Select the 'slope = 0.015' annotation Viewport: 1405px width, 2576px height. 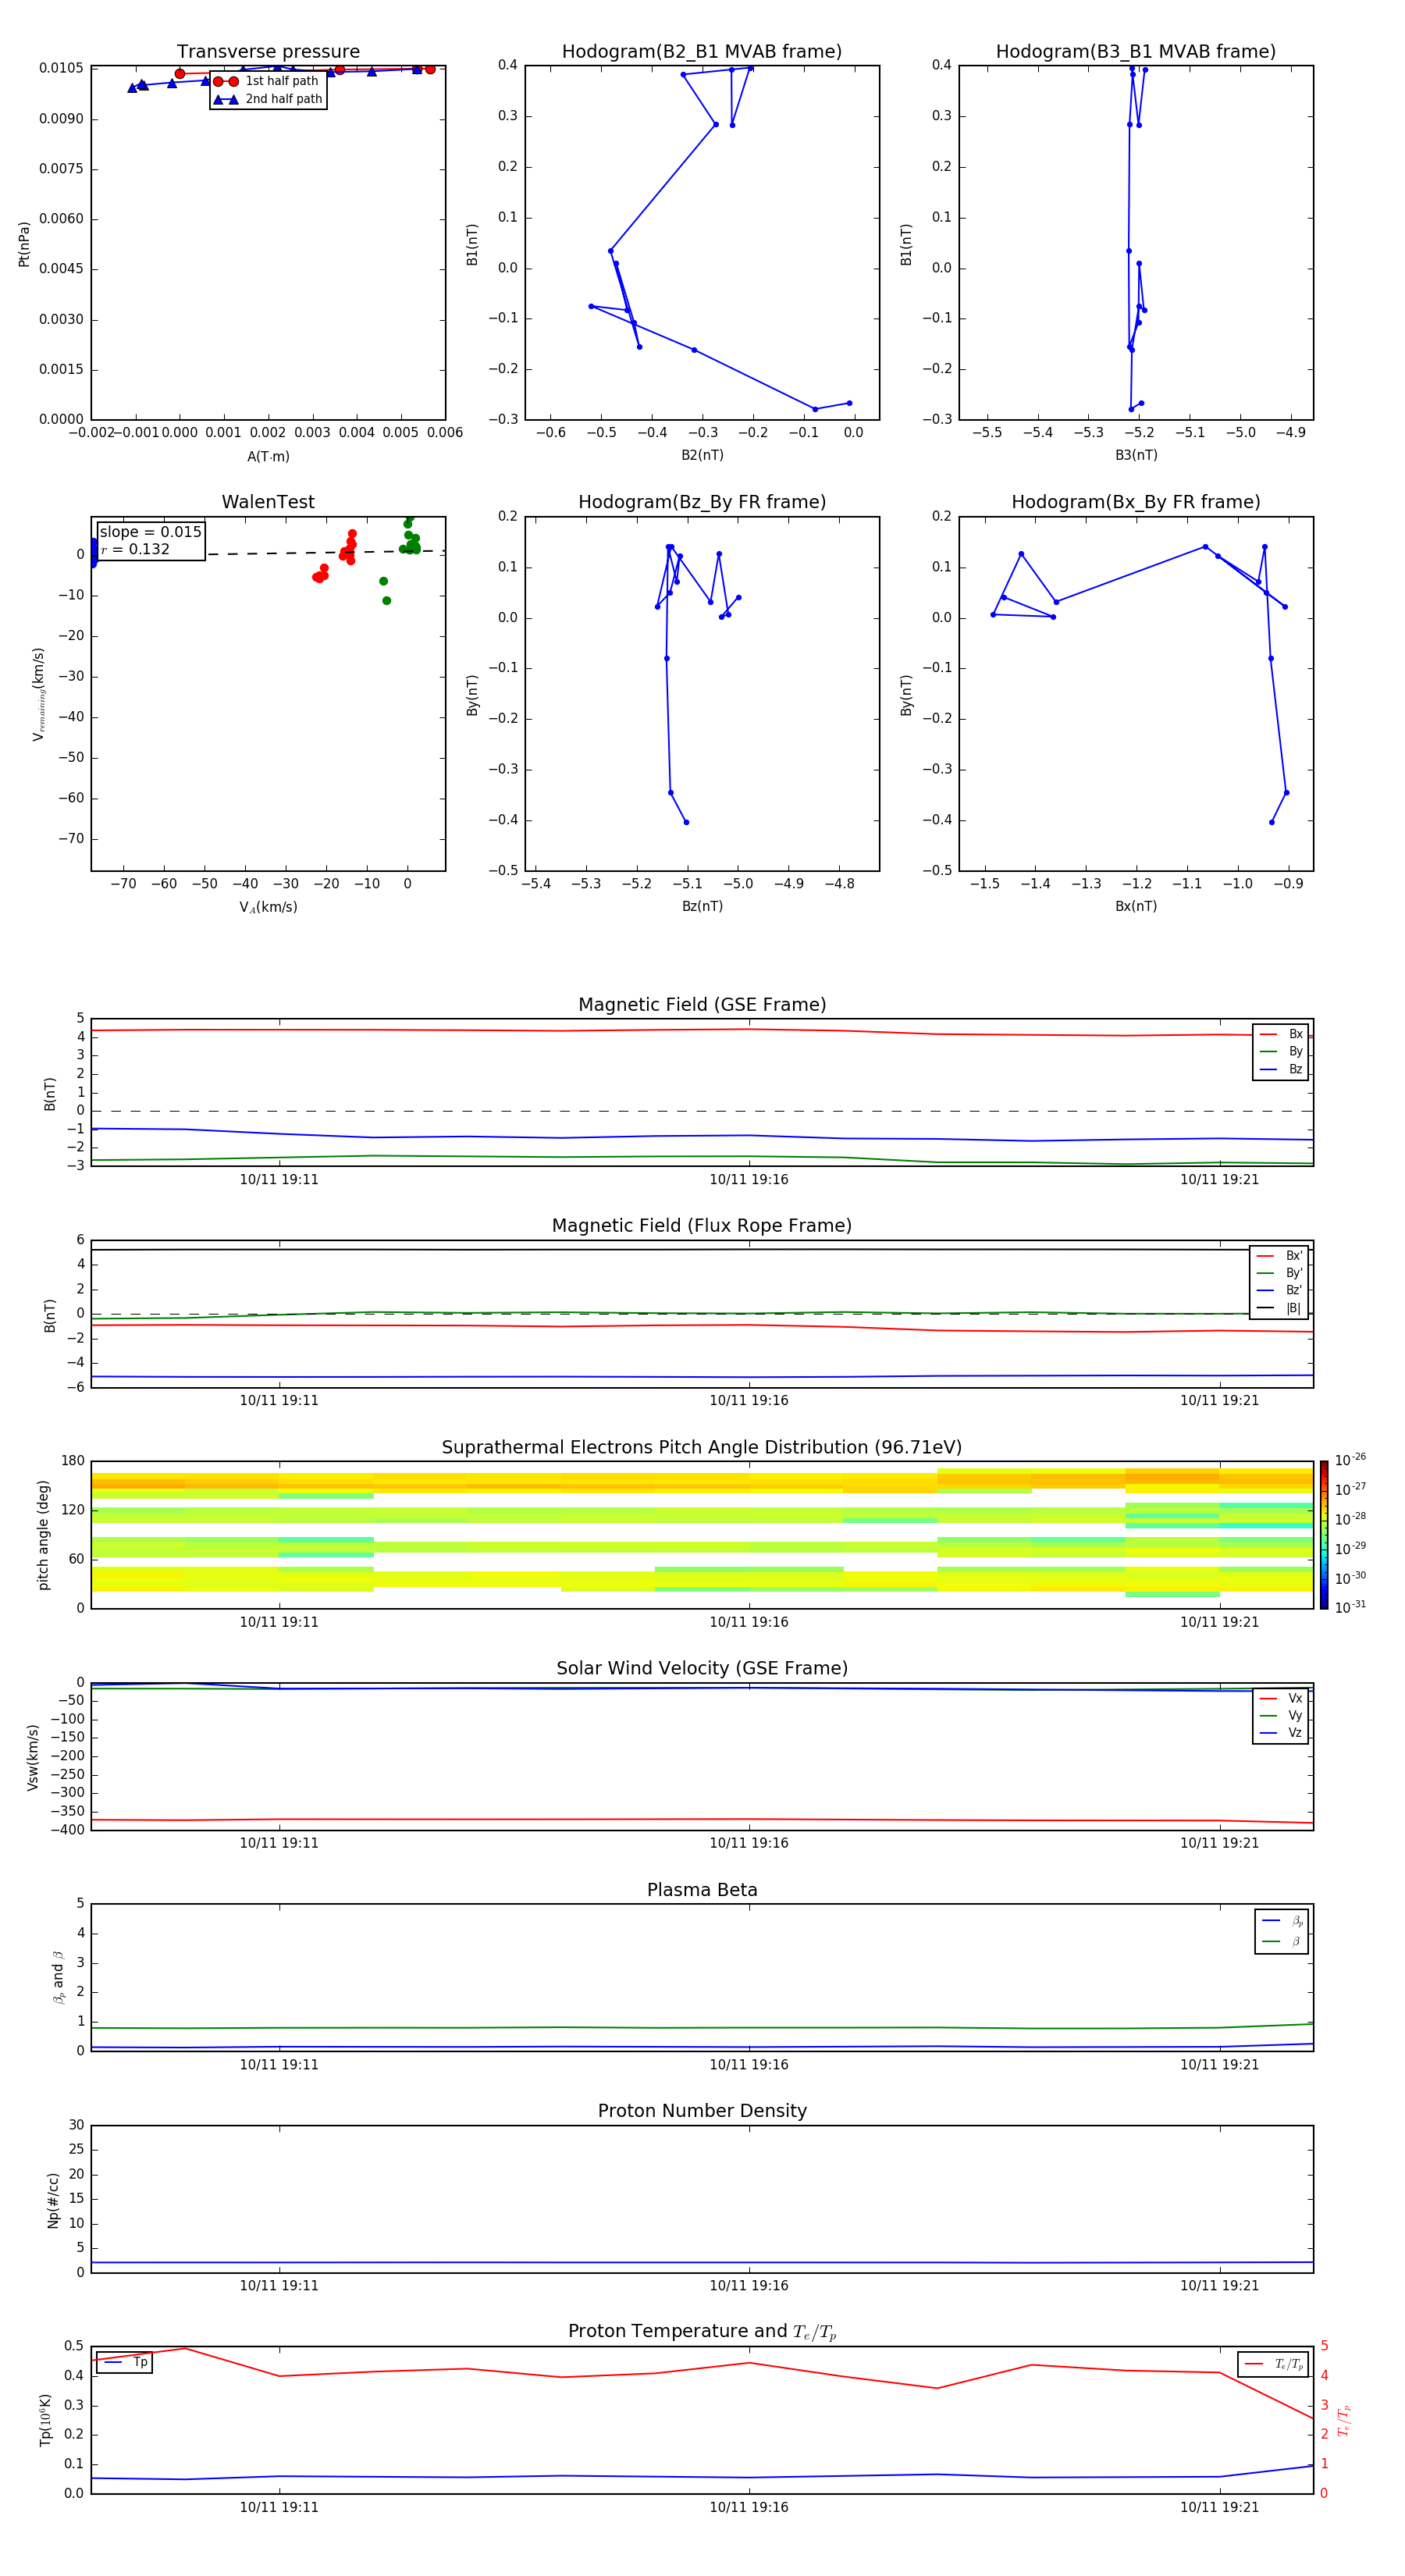pos(150,532)
